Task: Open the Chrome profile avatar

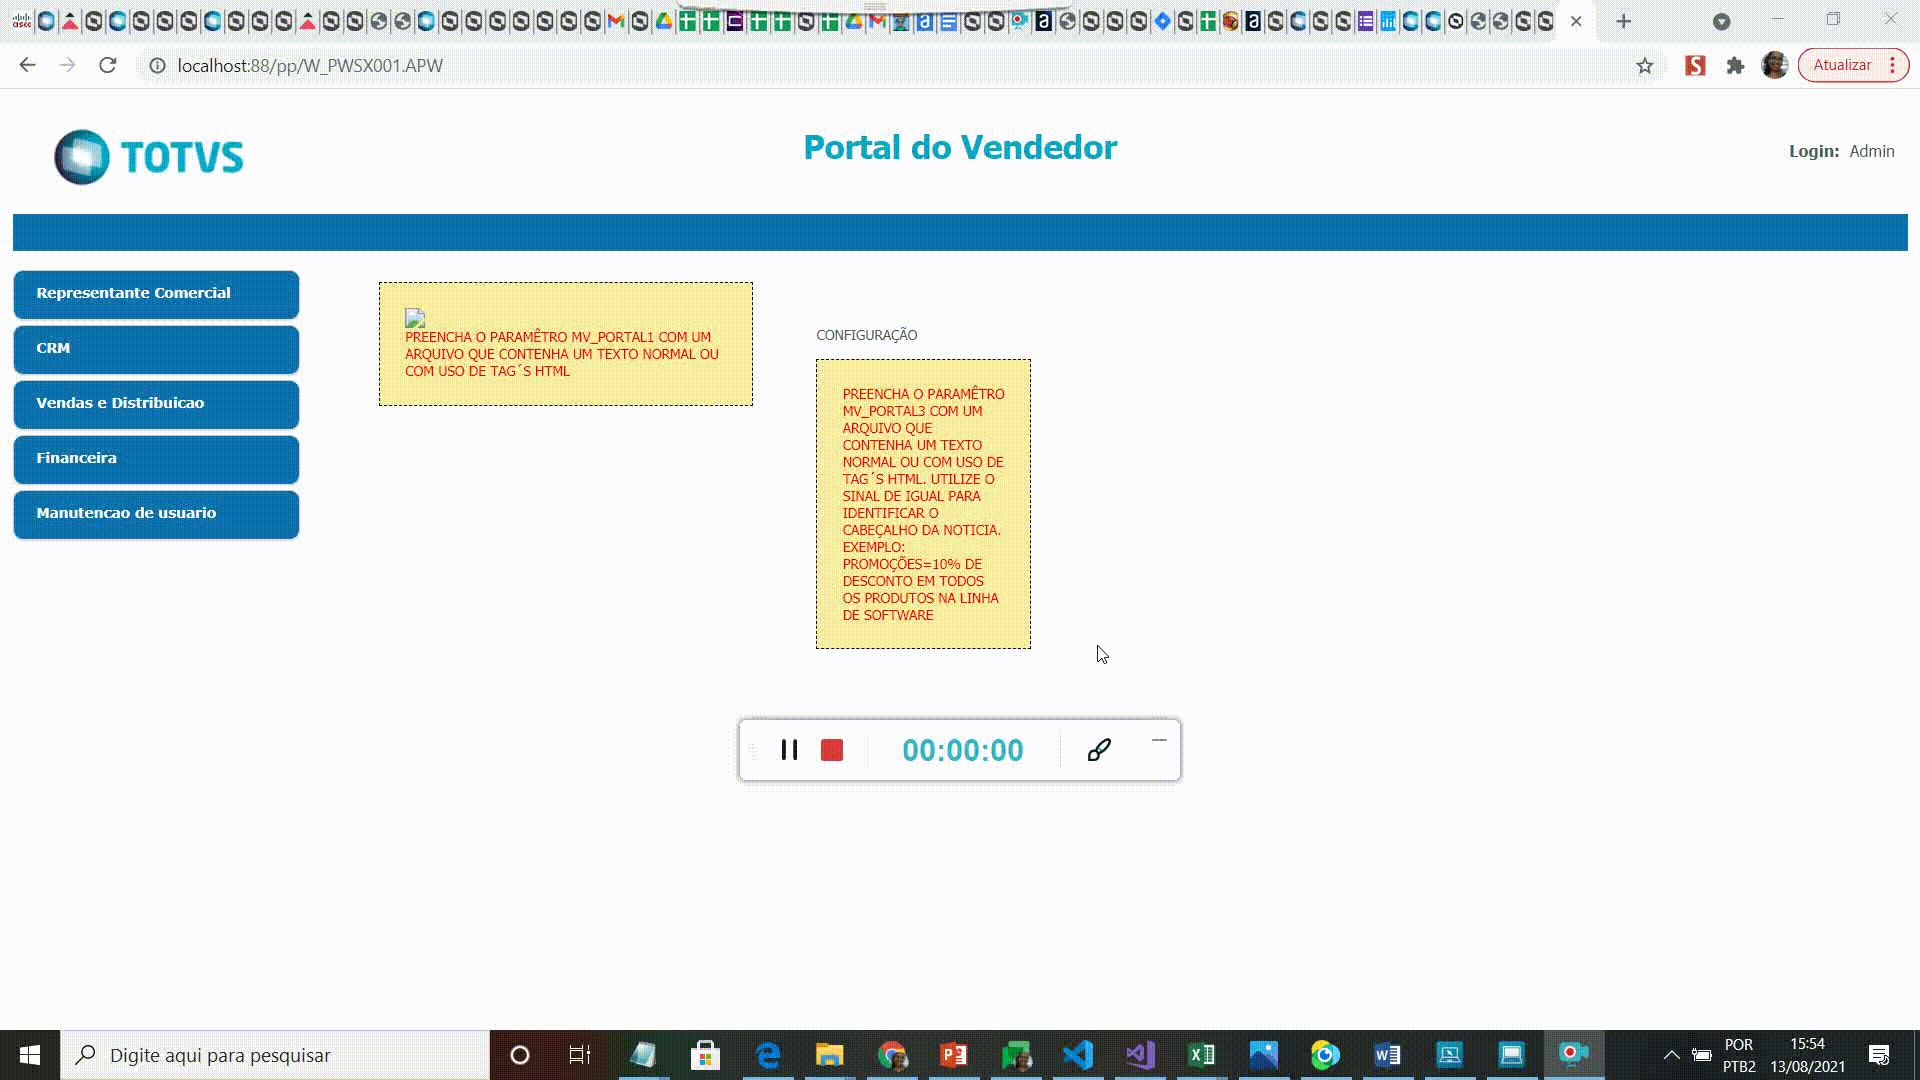Action: (1775, 65)
